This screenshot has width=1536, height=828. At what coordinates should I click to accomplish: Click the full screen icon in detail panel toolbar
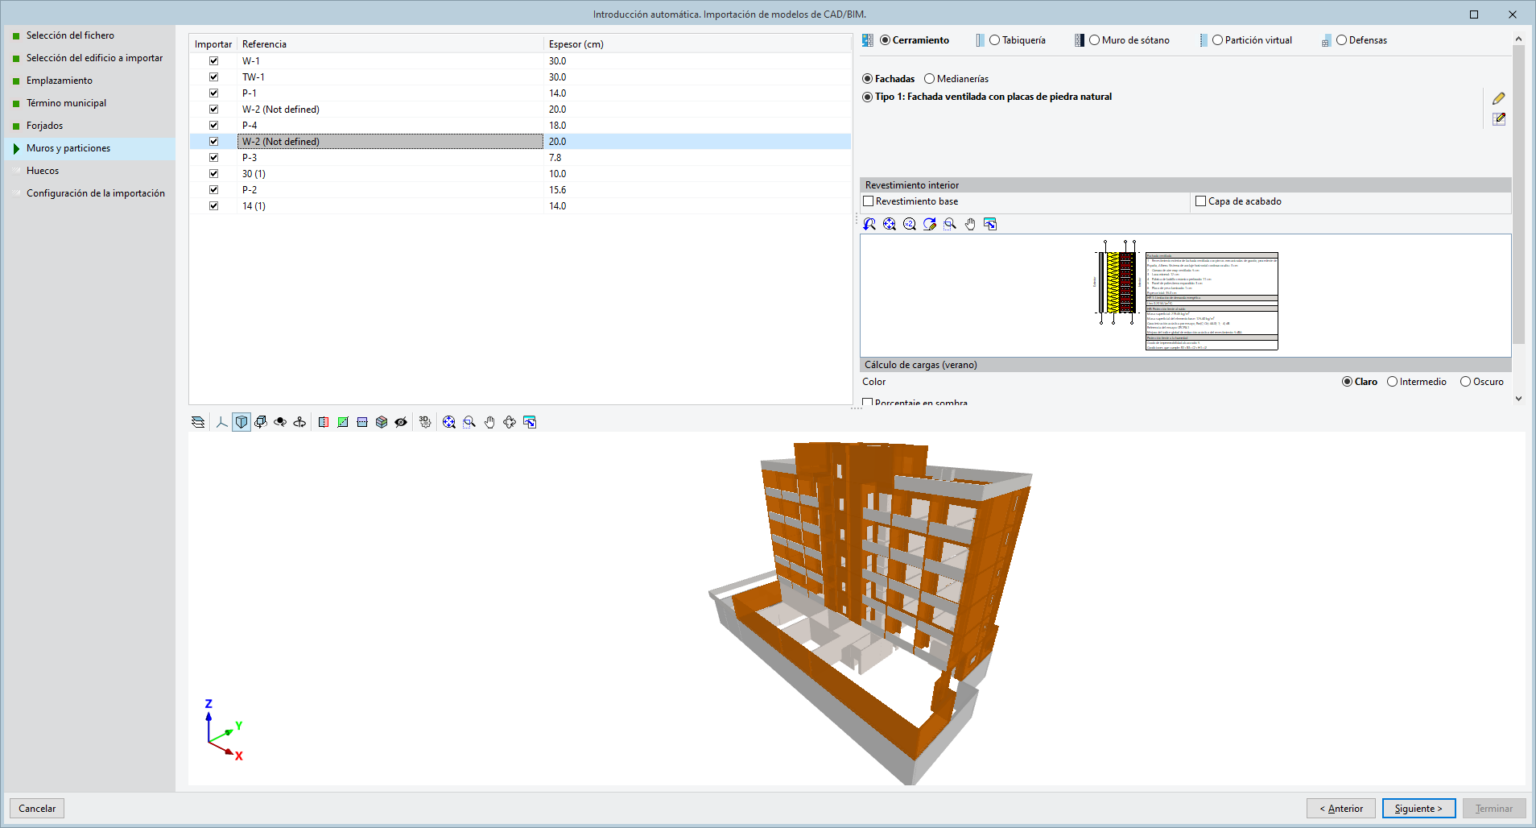coord(990,223)
